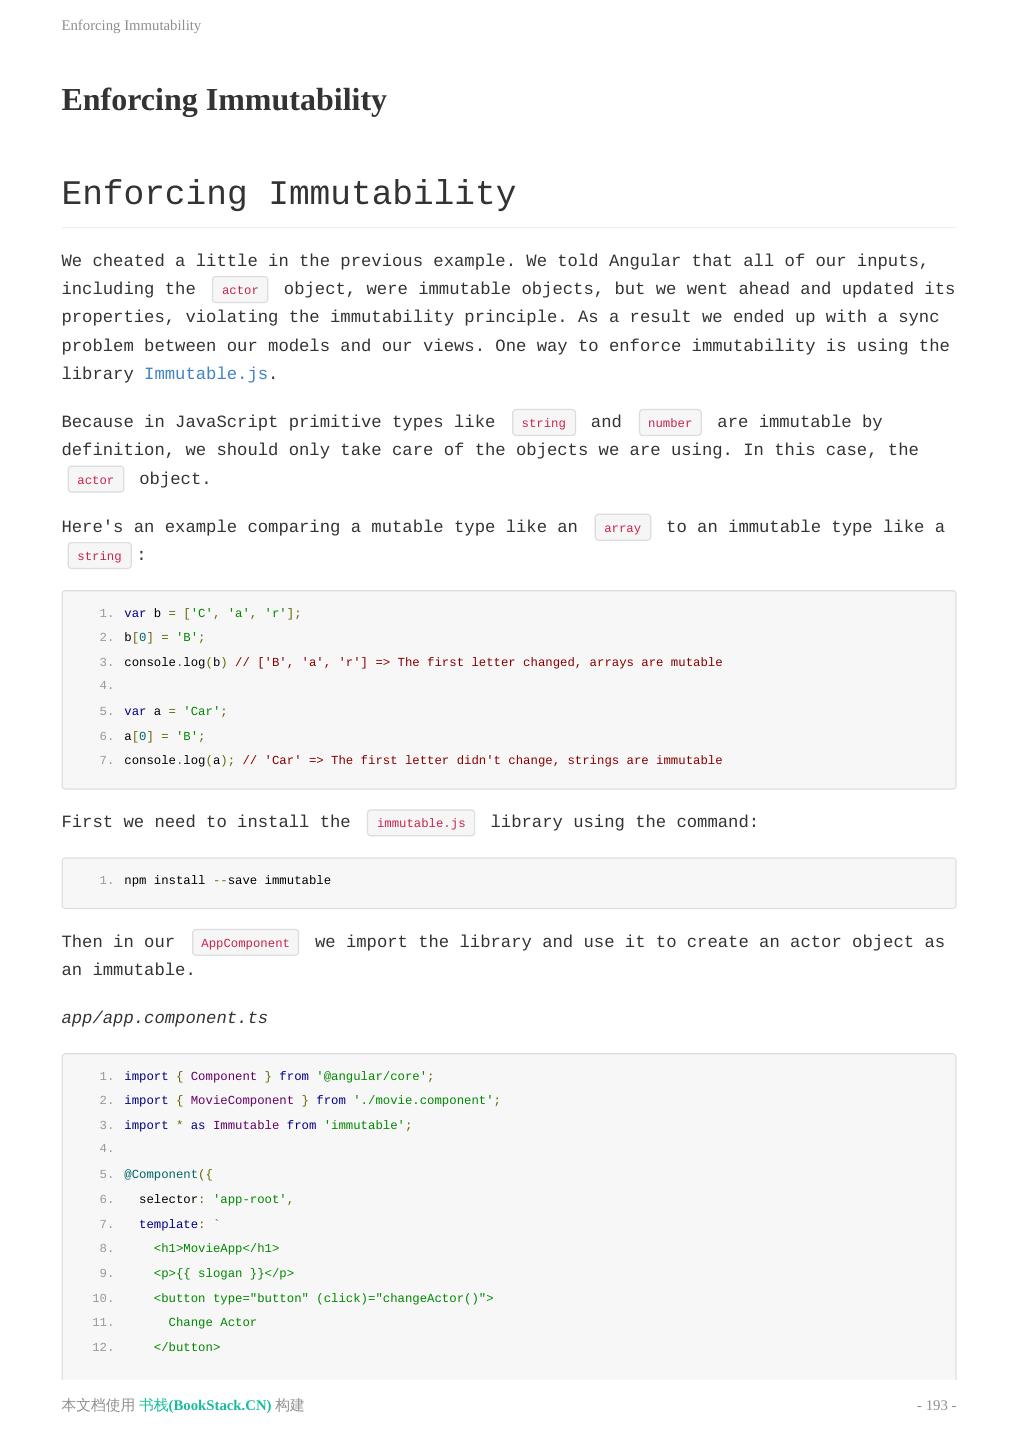Viewport: 1019px width, 1440px height.
Task: Click the 'Change Actor' text in the code
Action: pyautogui.click(x=212, y=1322)
